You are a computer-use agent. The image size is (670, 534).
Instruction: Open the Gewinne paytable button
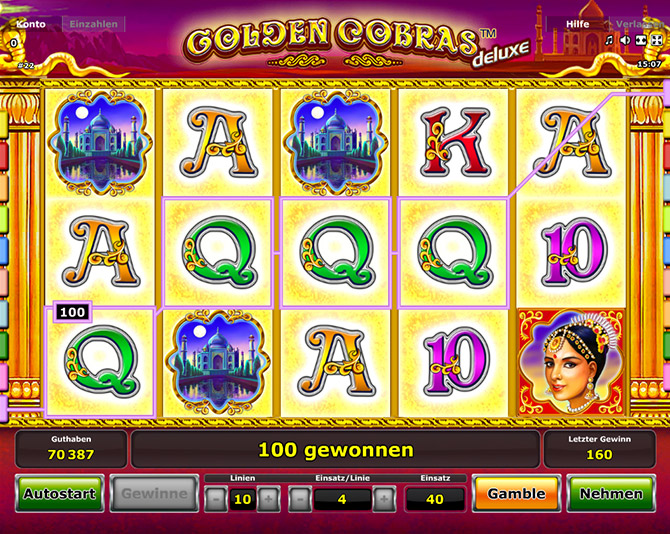(x=154, y=493)
